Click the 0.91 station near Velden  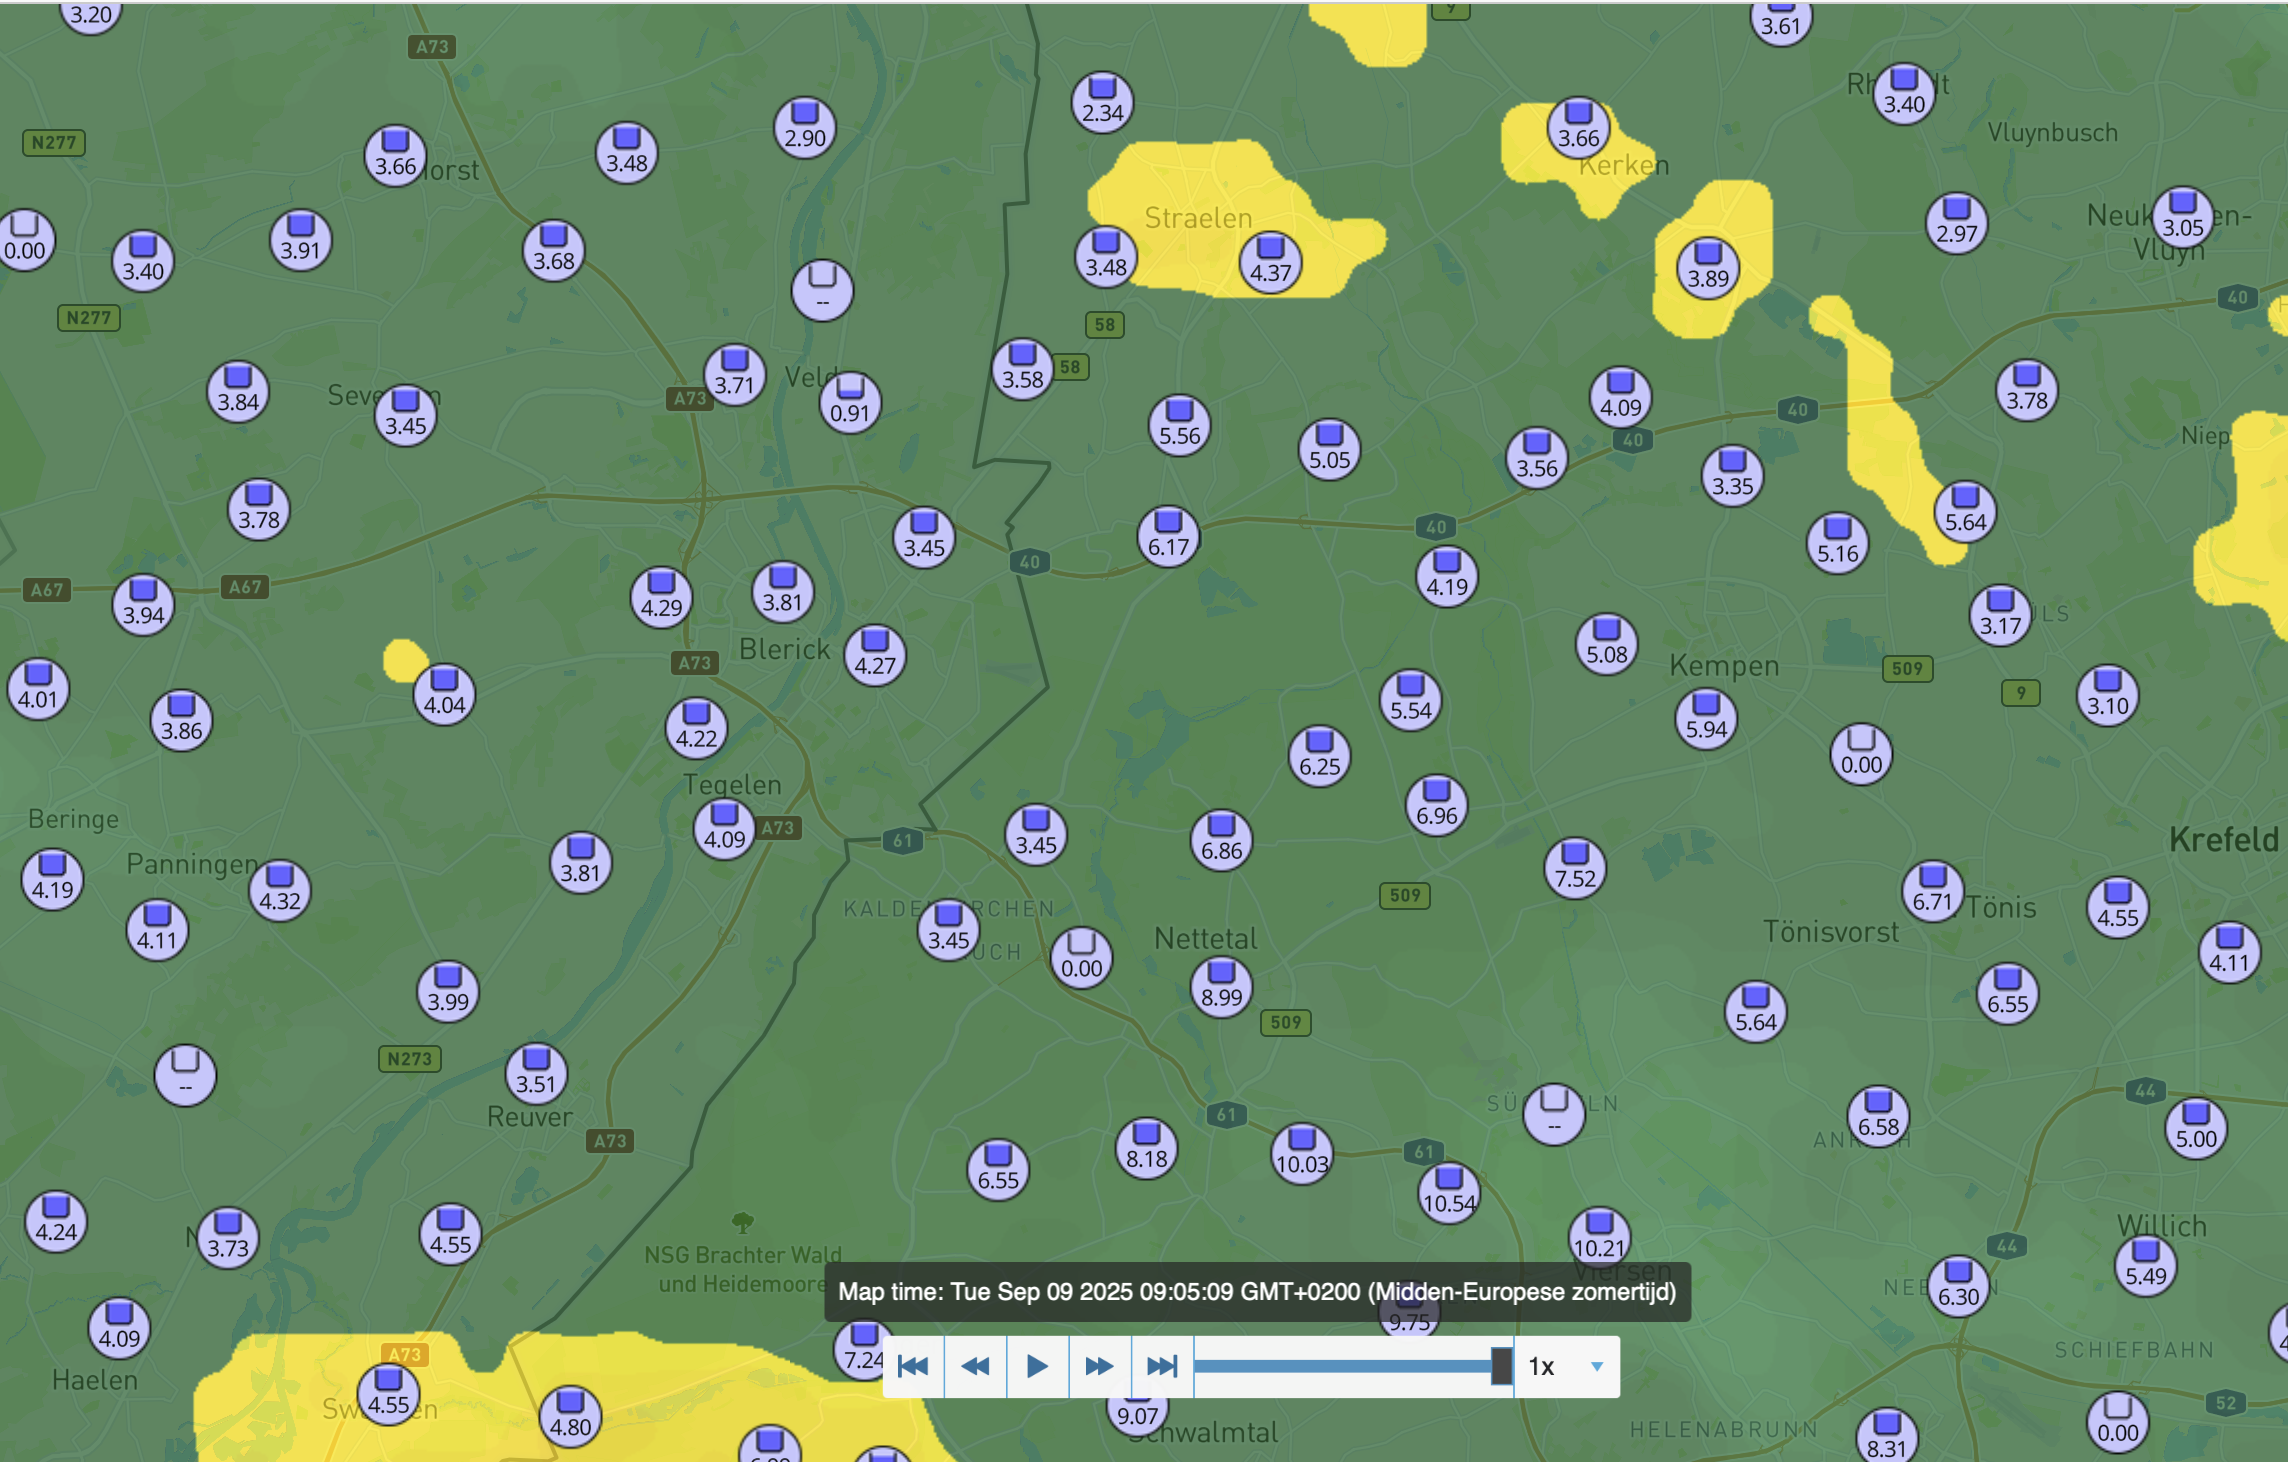coord(850,403)
